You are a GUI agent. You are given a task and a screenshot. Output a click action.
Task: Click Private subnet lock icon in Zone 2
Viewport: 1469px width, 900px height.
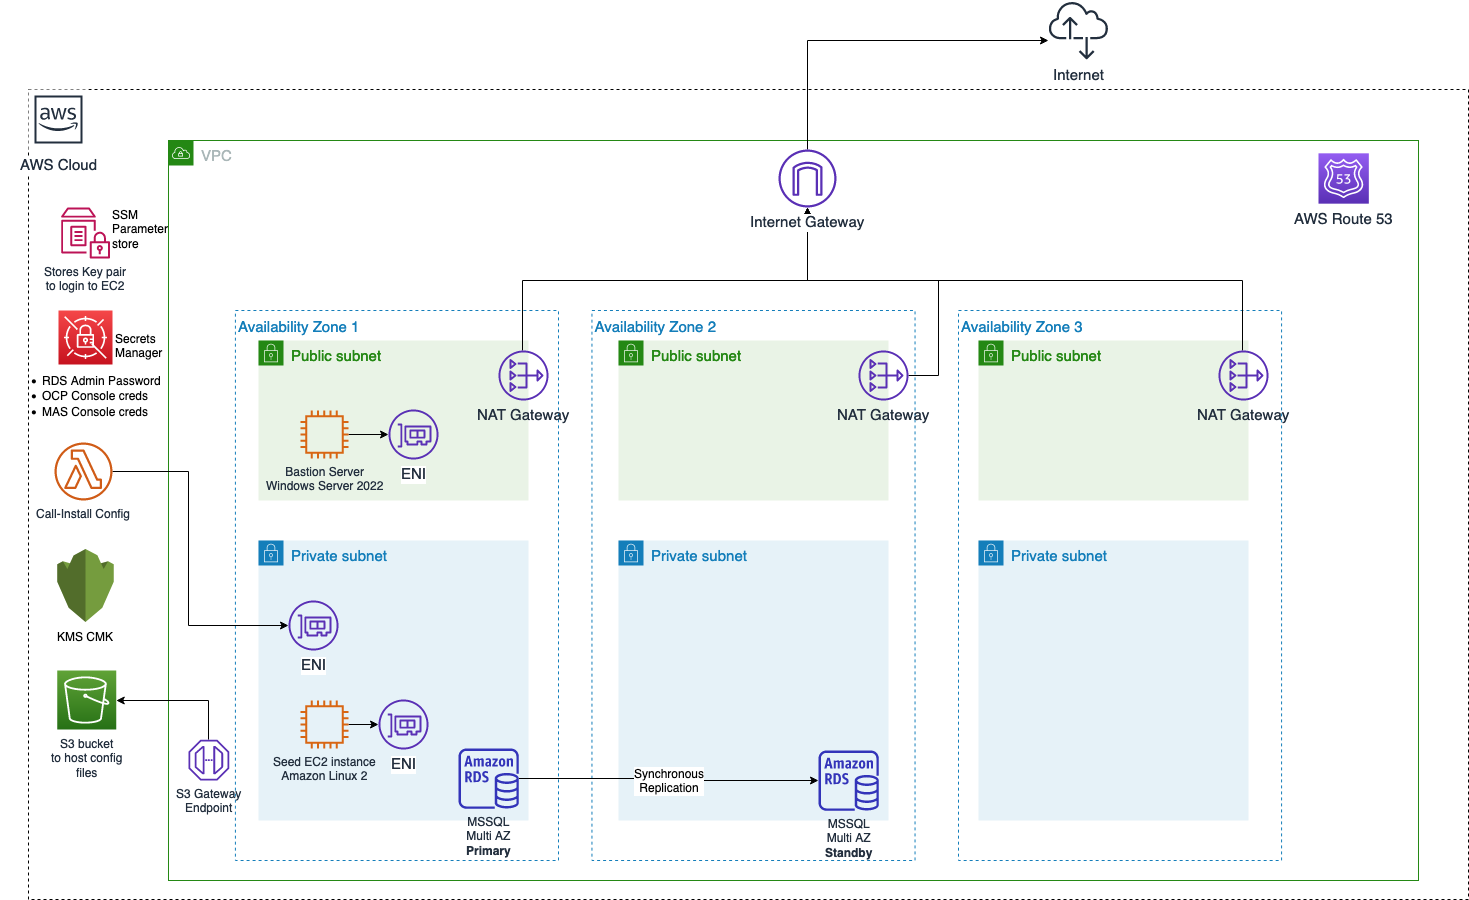pyautogui.click(x=631, y=554)
